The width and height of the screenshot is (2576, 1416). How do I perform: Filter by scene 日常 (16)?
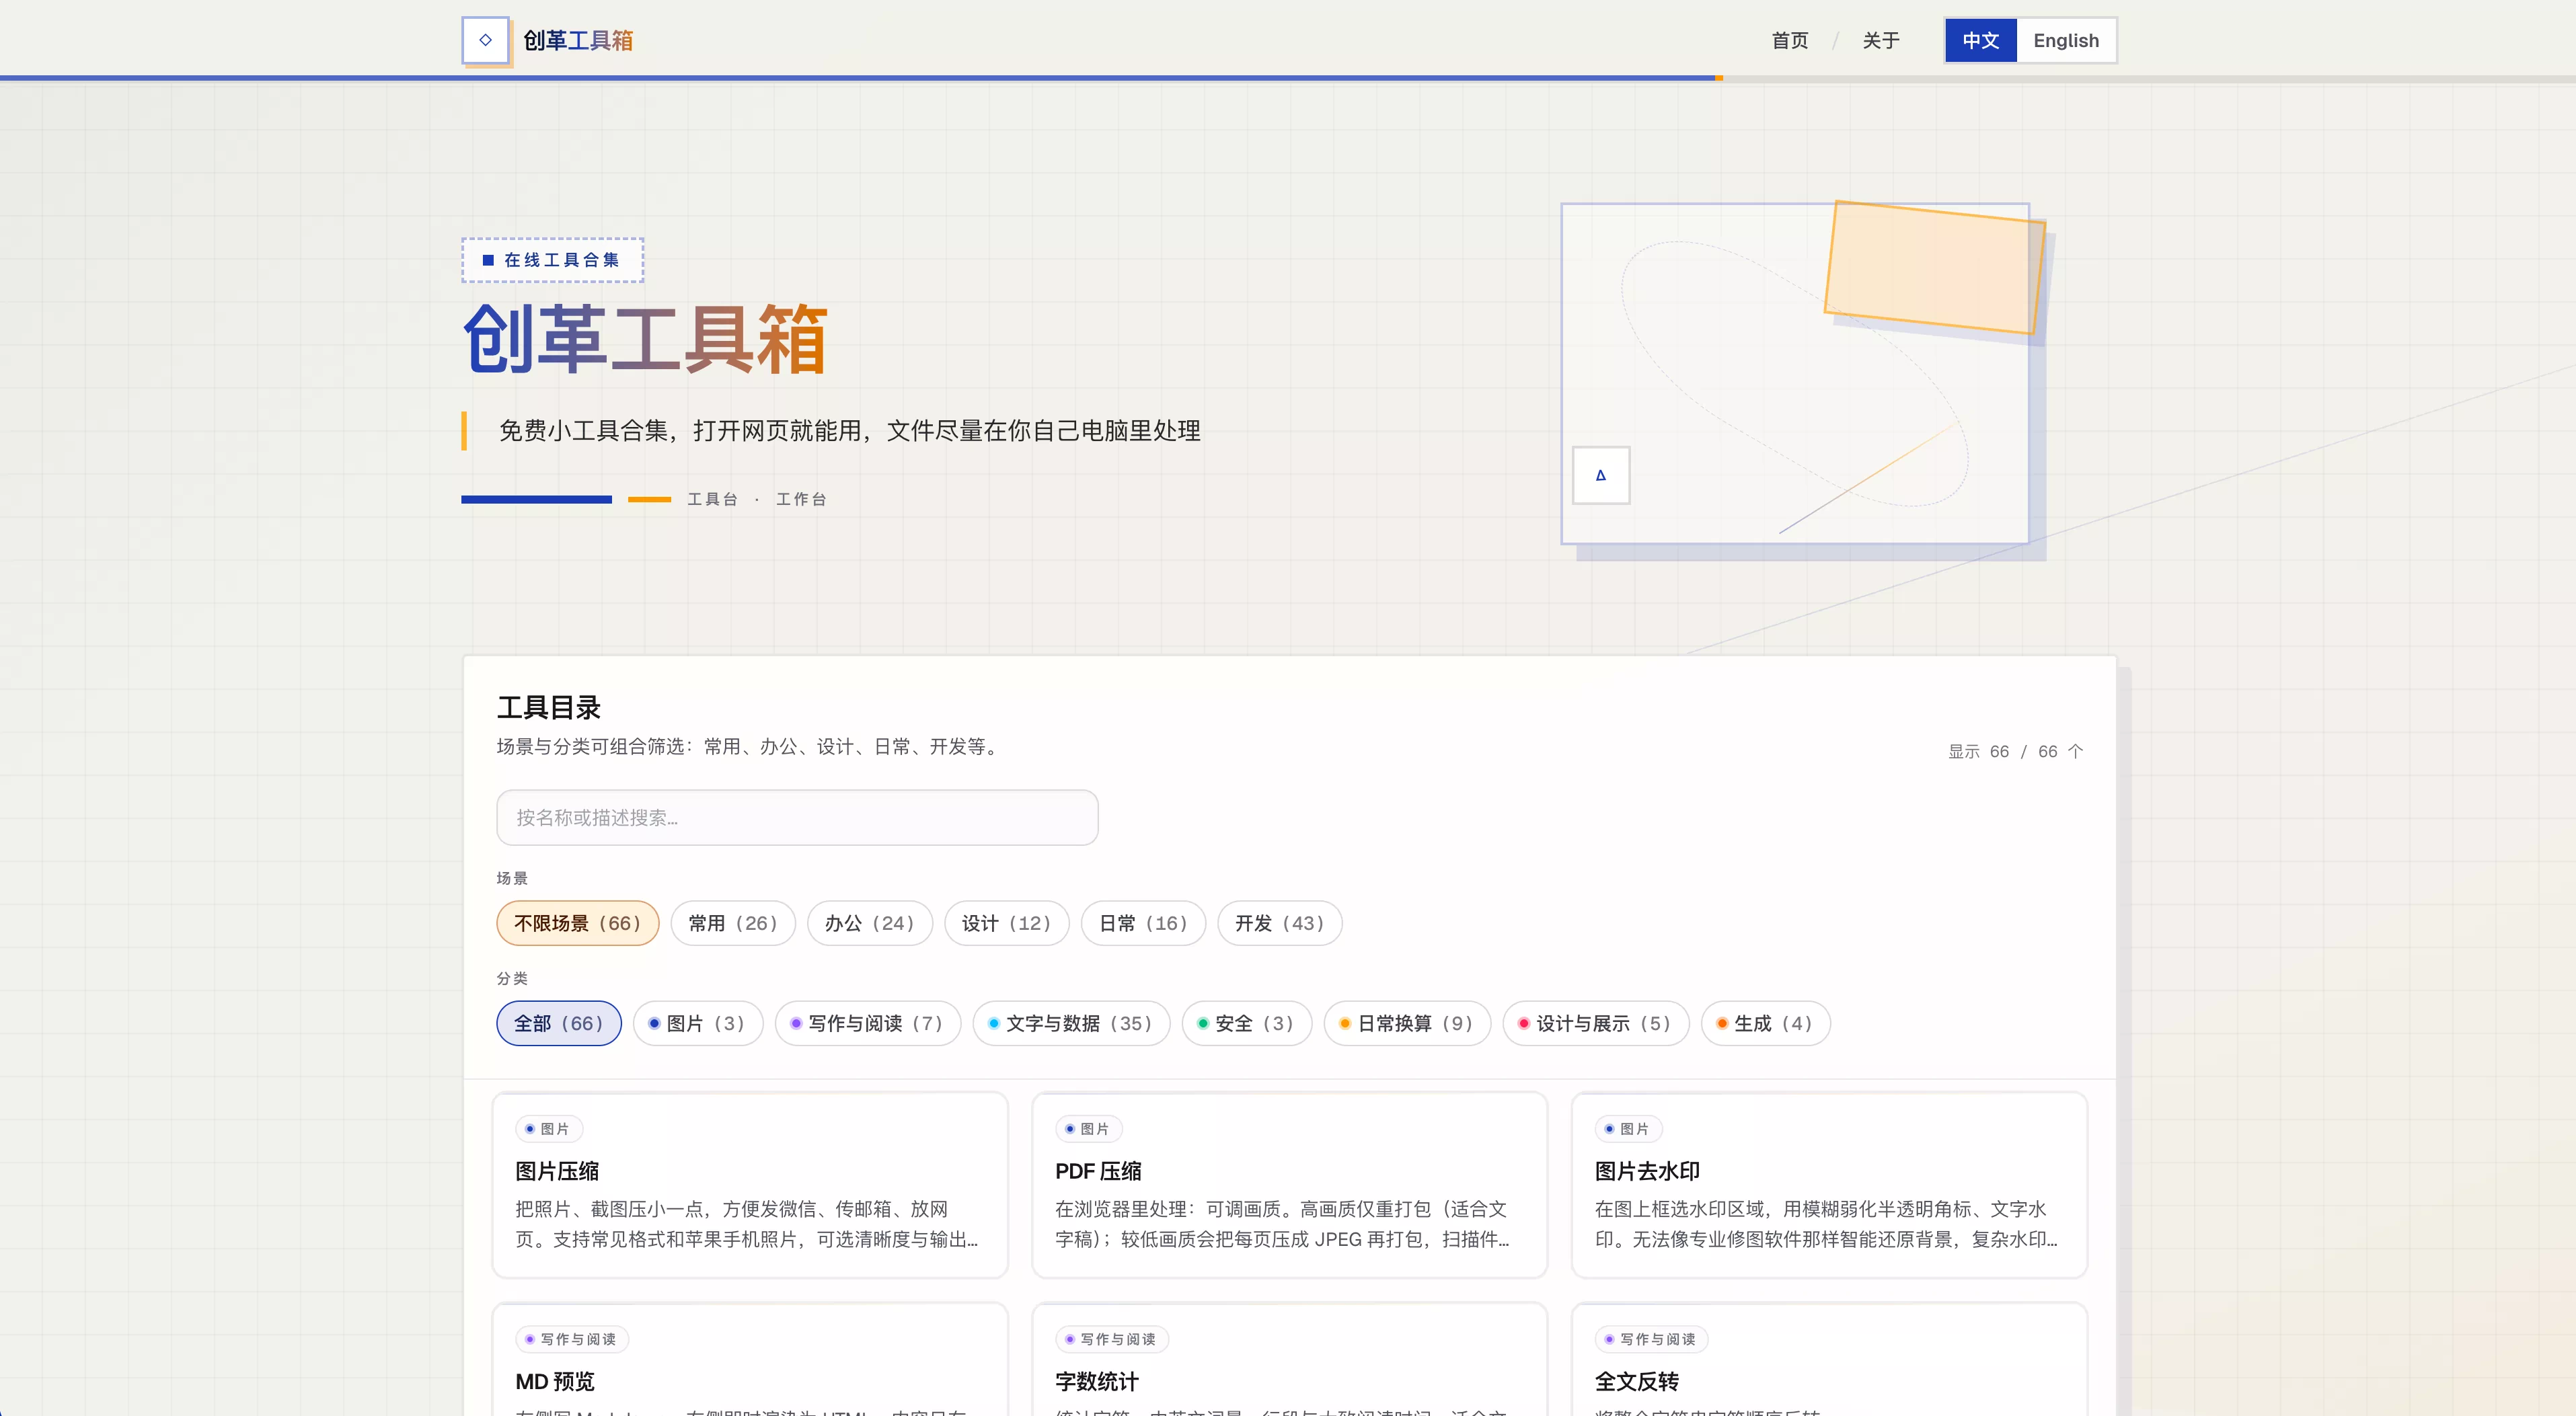pyautogui.click(x=1143, y=923)
